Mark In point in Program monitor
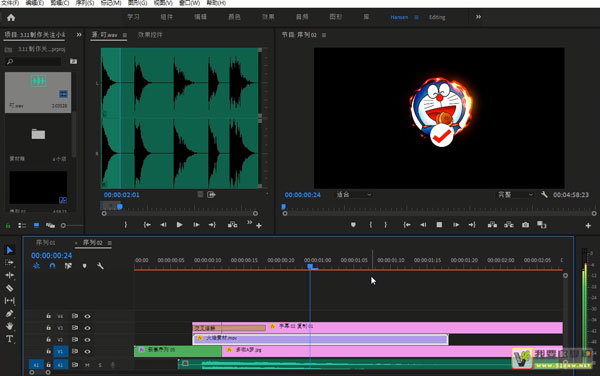 tap(370, 225)
